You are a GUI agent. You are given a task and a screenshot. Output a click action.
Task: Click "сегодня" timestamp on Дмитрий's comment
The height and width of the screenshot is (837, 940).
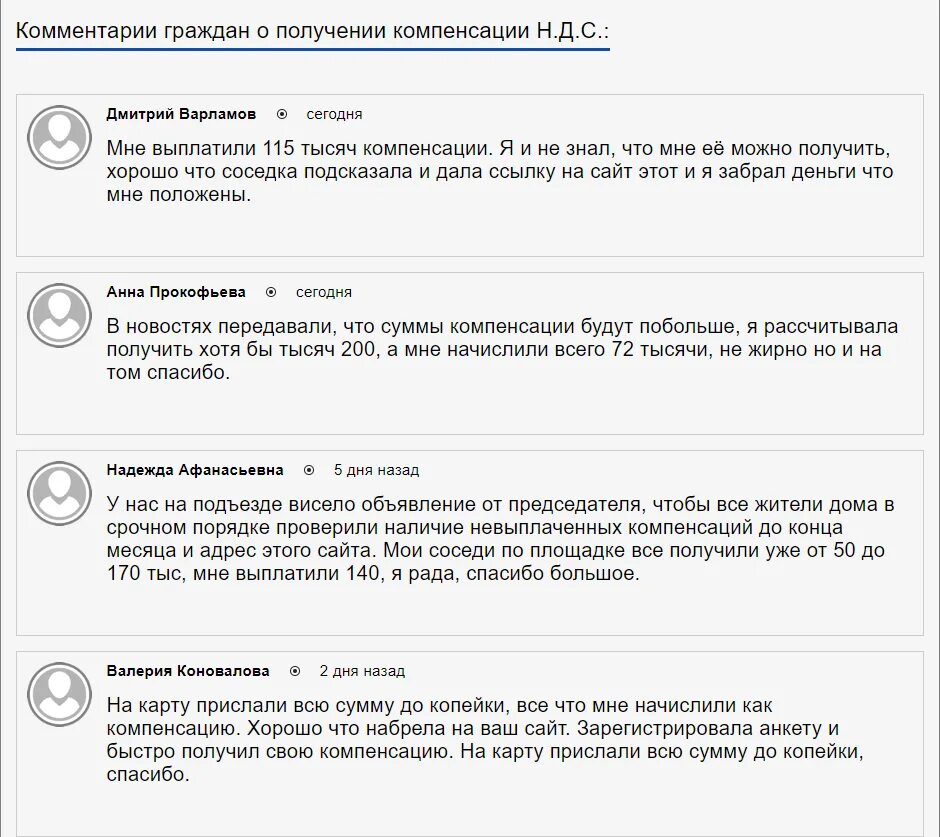(x=334, y=114)
